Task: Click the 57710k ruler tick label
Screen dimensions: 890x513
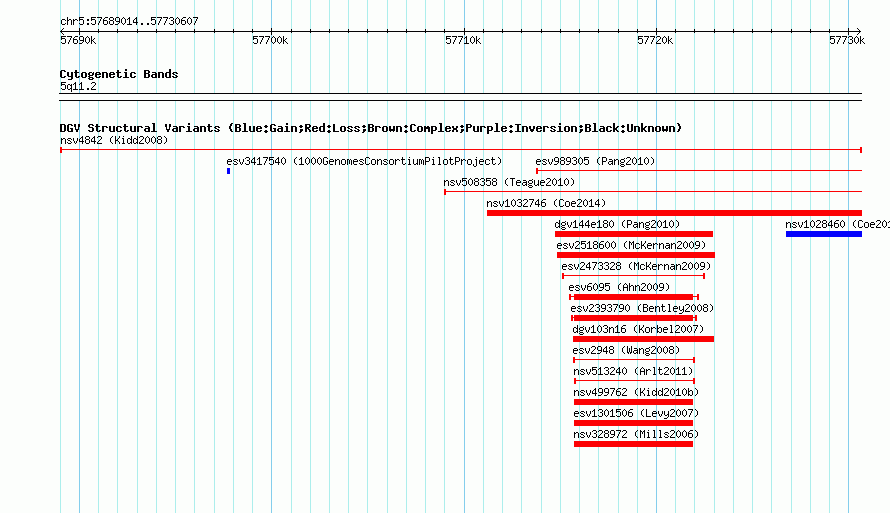Action: pyautogui.click(x=463, y=40)
